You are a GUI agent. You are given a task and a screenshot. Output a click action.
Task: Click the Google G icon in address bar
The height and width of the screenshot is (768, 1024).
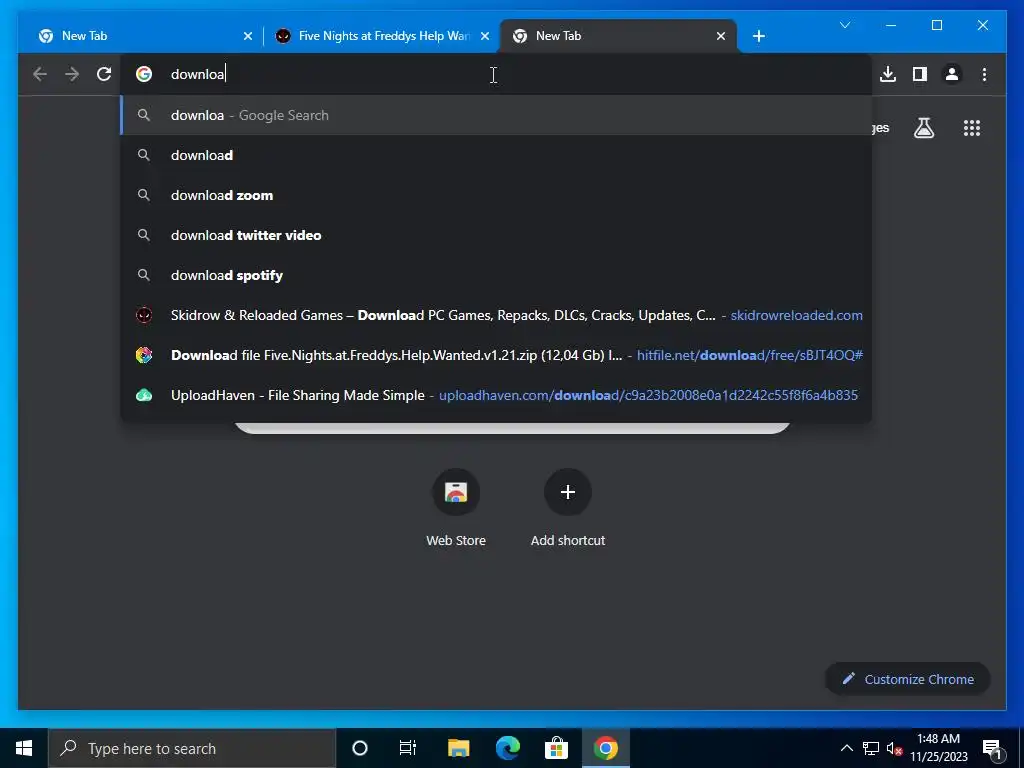[x=144, y=74]
